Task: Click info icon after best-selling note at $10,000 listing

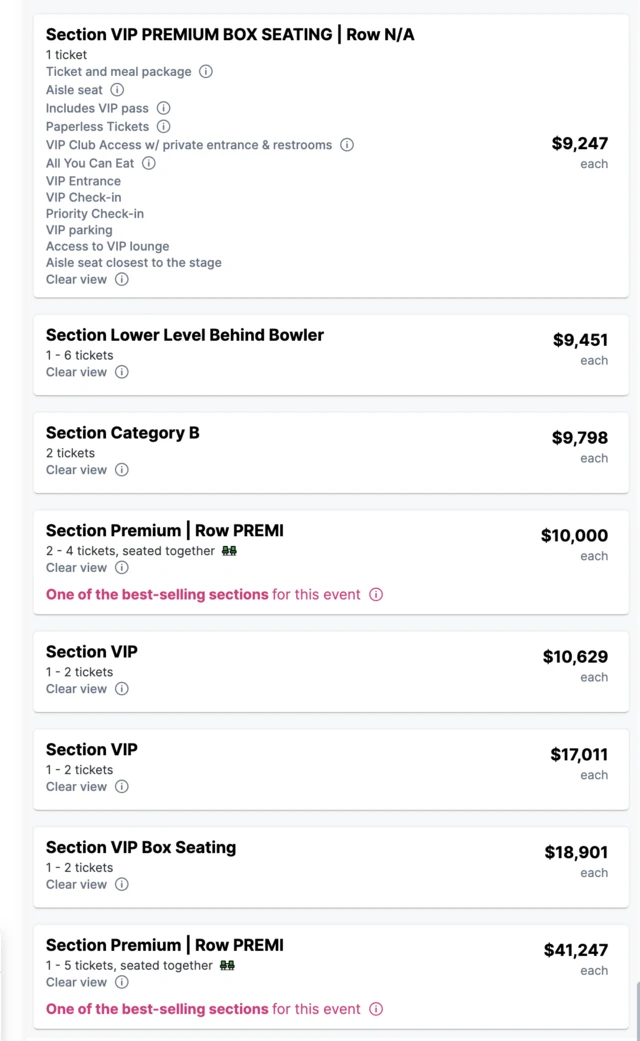Action: coord(376,594)
